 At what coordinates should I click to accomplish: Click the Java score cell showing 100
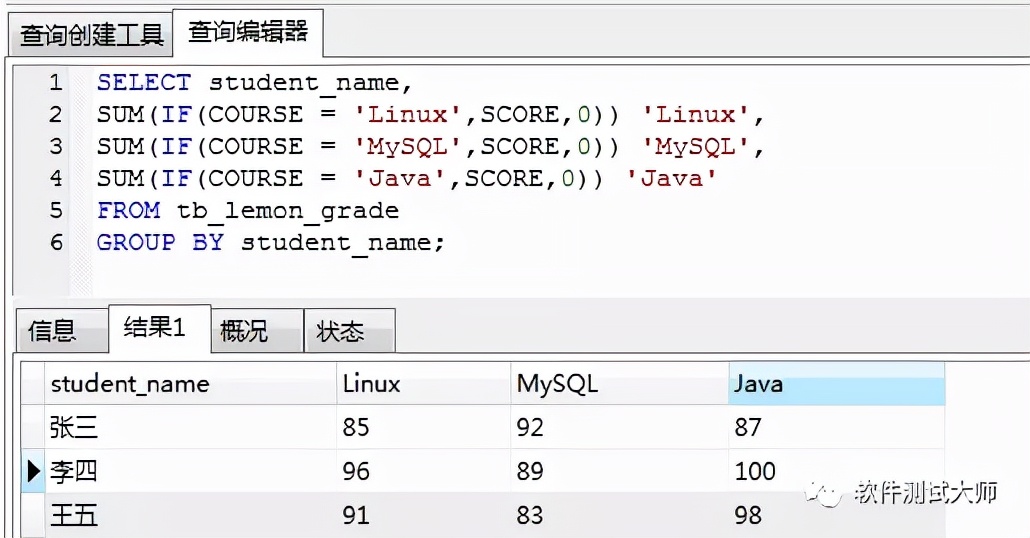click(x=755, y=471)
